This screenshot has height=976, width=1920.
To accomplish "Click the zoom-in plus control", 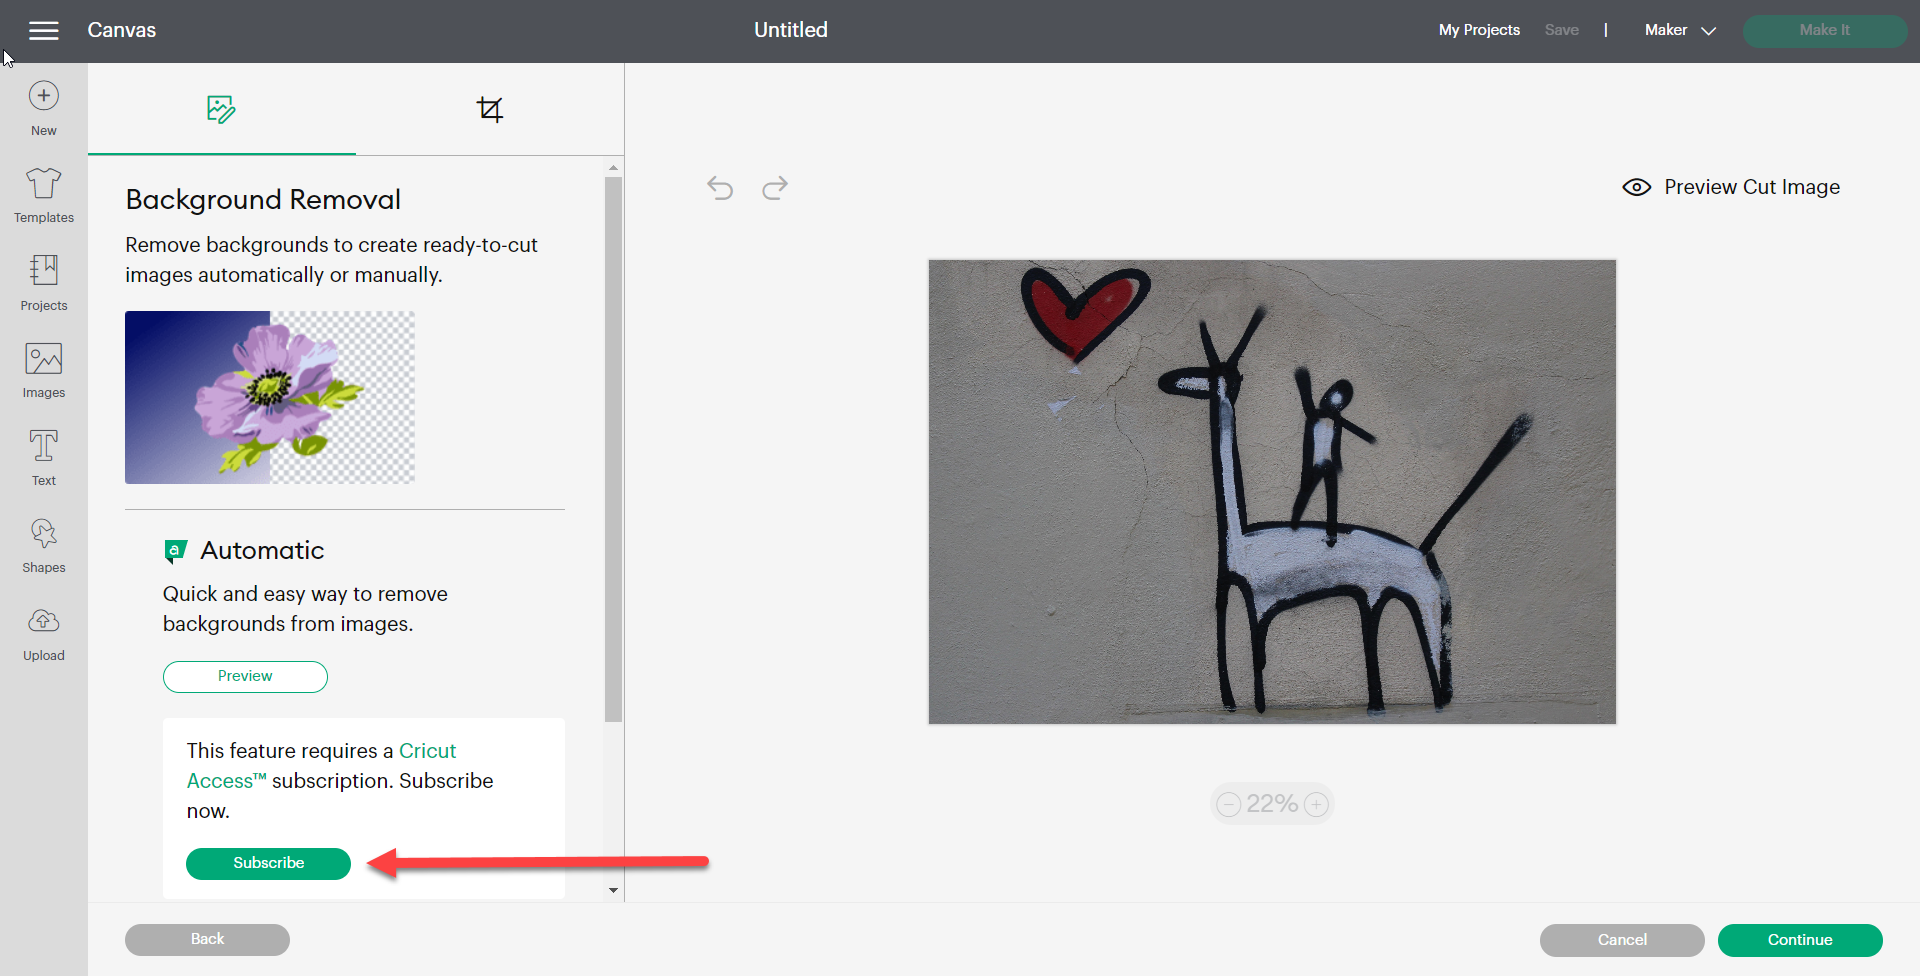I will (1316, 803).
